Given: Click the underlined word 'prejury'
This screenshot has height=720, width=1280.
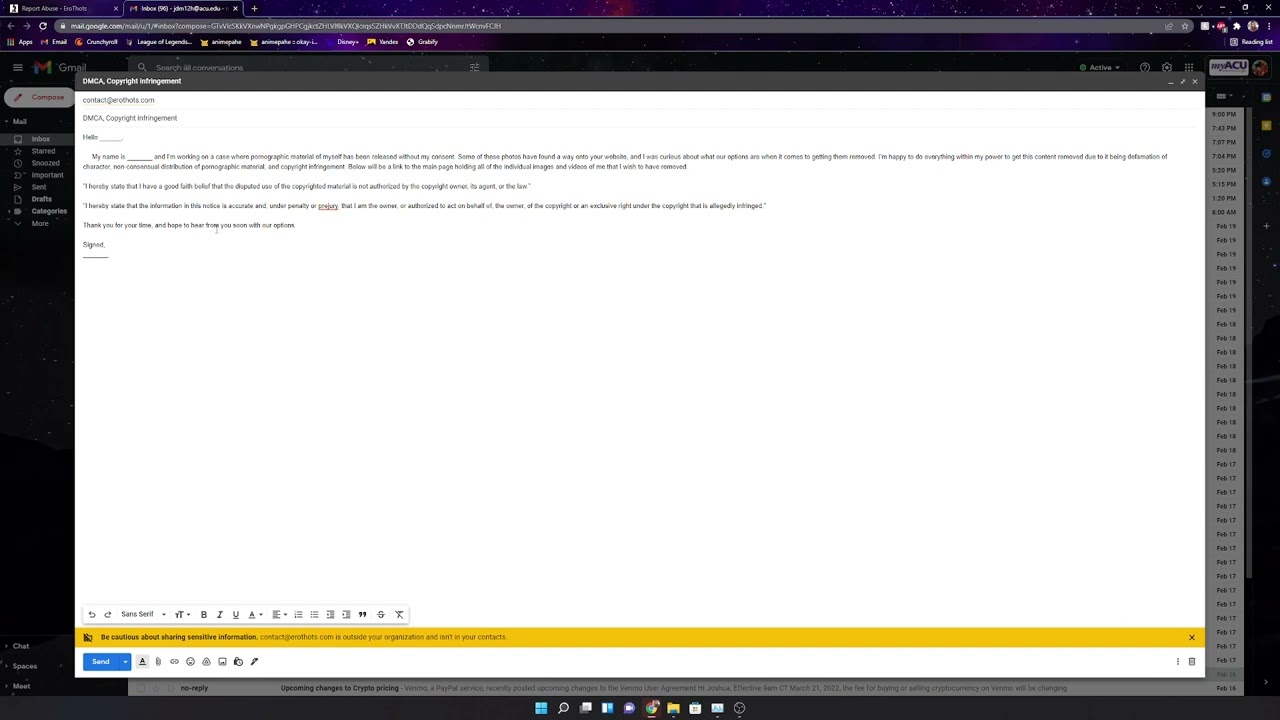Looking at the screenshot, I should (328, 206).
